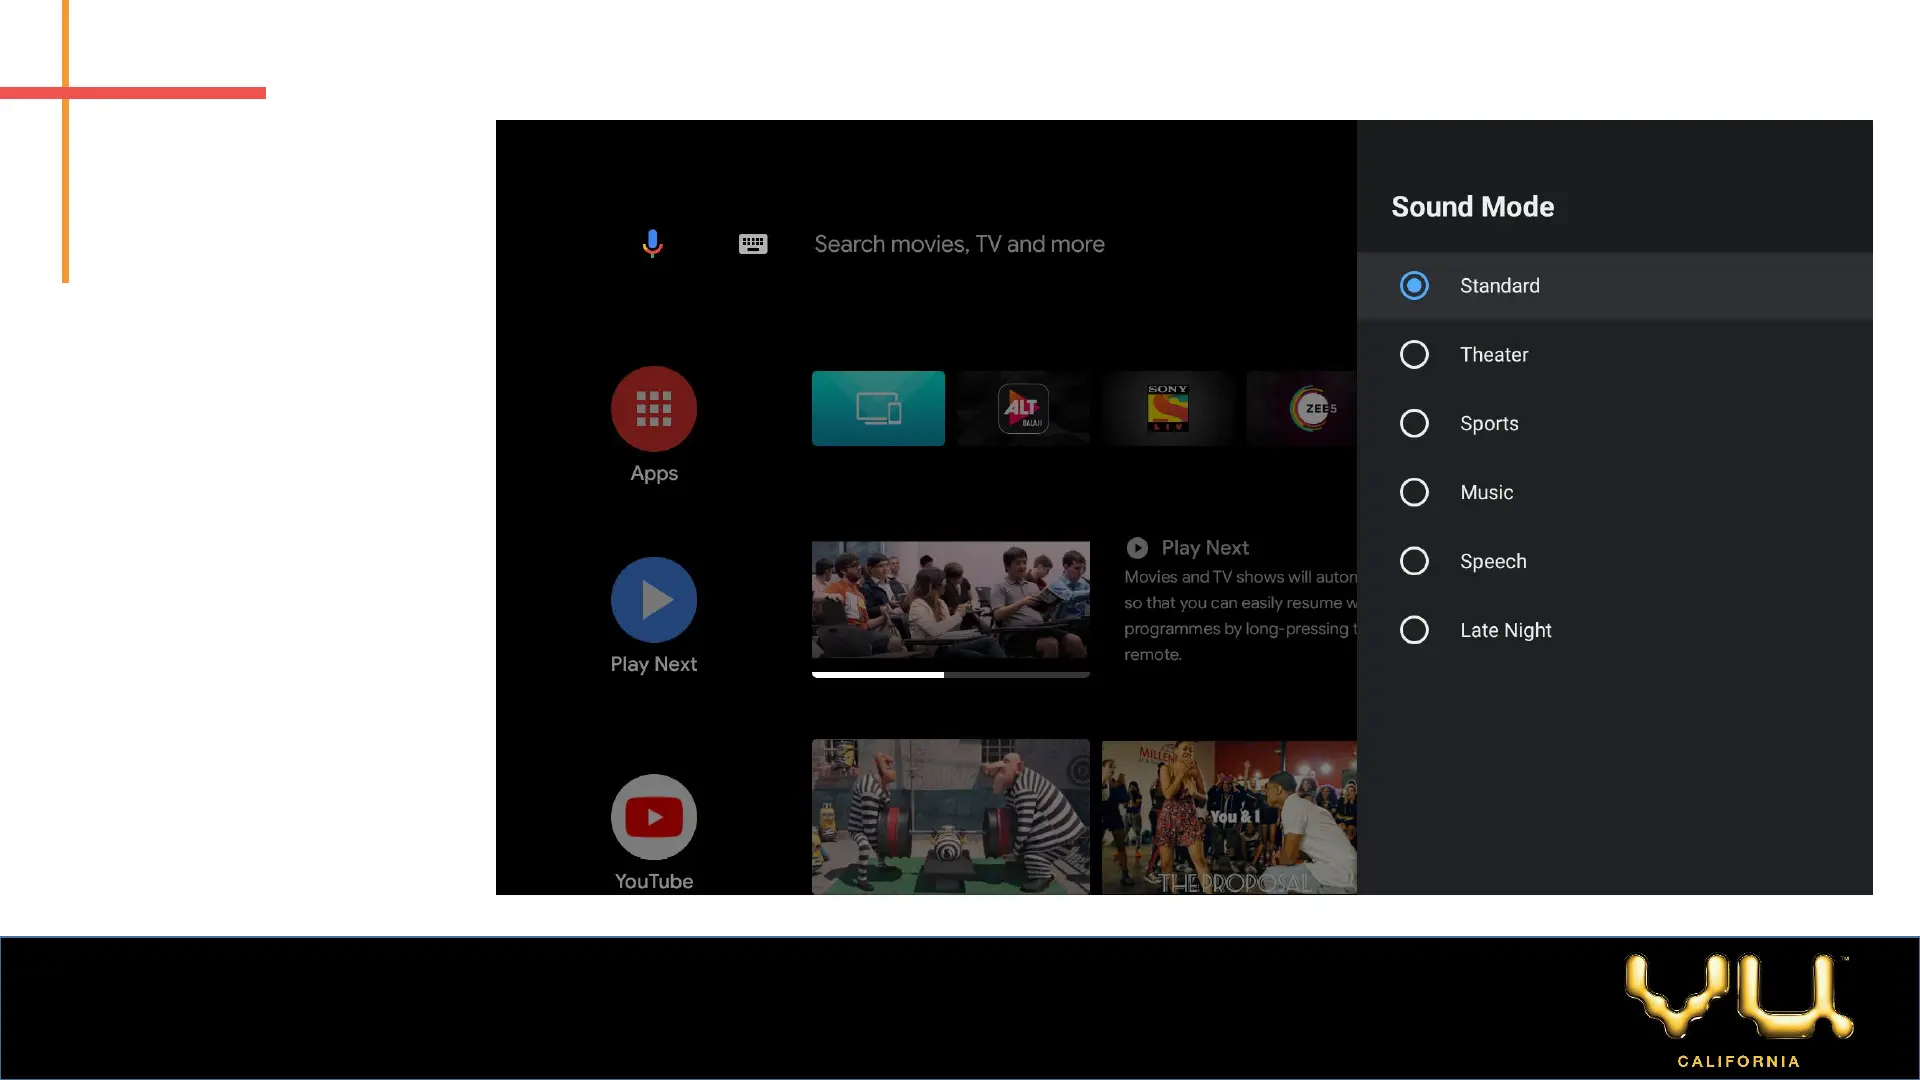Select Late Night sound mode
1920x1080 pixels.
coord(1414,631)
